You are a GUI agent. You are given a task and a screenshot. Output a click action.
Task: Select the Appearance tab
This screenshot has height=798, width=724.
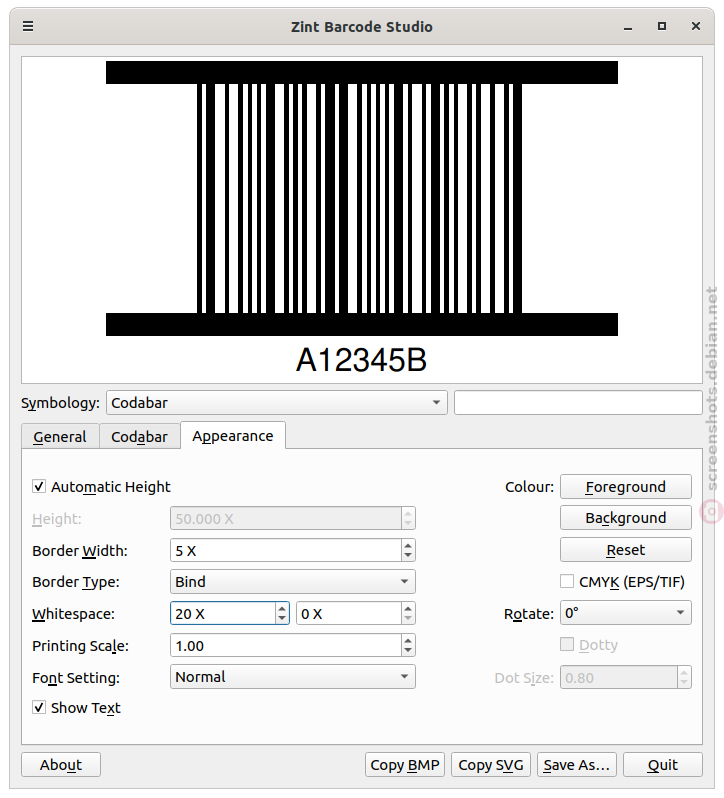click(x=233, y=436)
